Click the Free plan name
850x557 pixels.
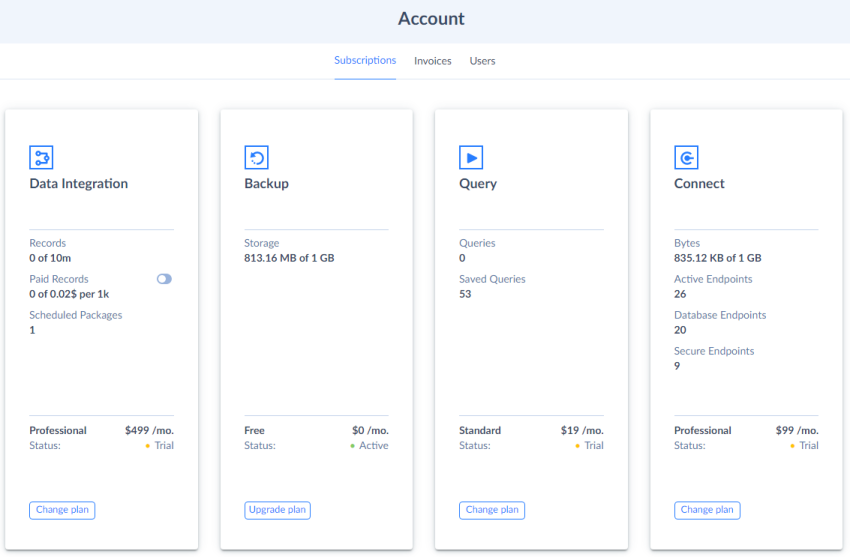[254, 430]
